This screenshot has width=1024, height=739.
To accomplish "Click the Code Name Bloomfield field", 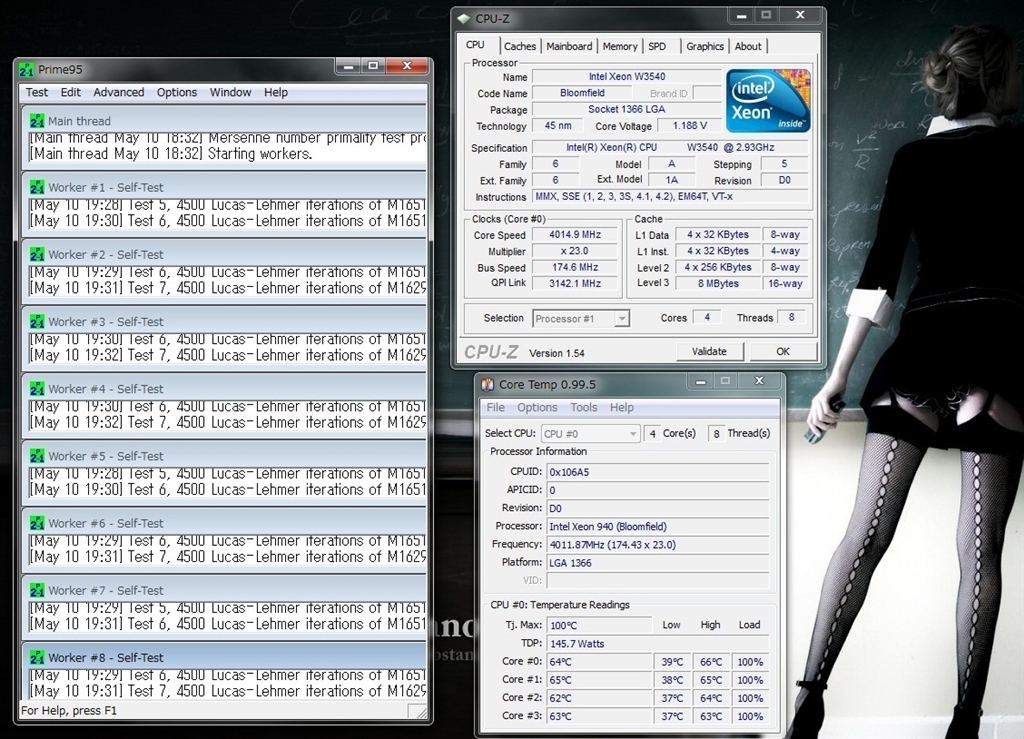I will [x=582, y=93].
